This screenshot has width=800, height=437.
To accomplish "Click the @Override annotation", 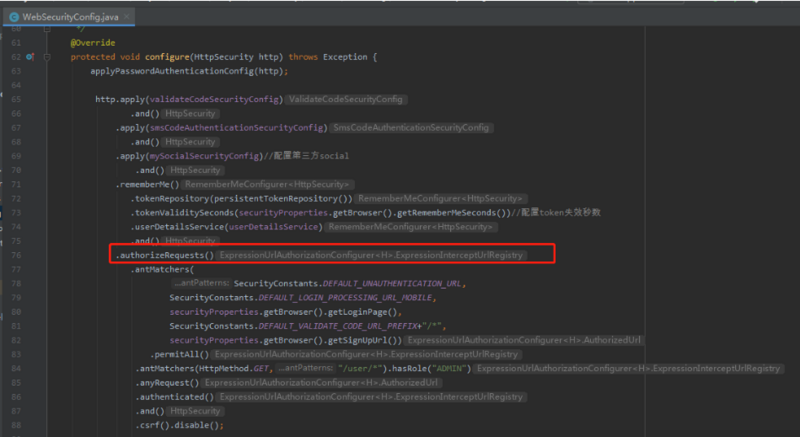I will click(92, 43).
